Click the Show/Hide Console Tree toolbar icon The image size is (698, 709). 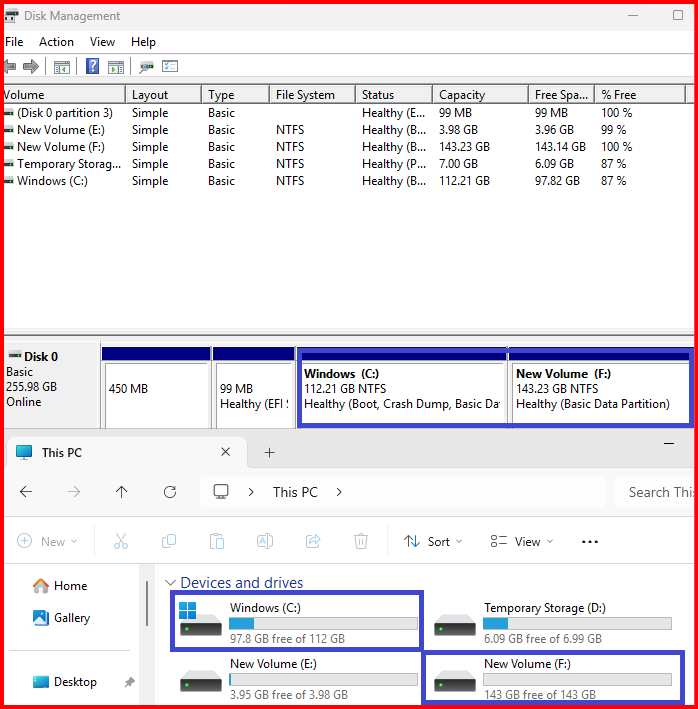click(x=62, y=67)
